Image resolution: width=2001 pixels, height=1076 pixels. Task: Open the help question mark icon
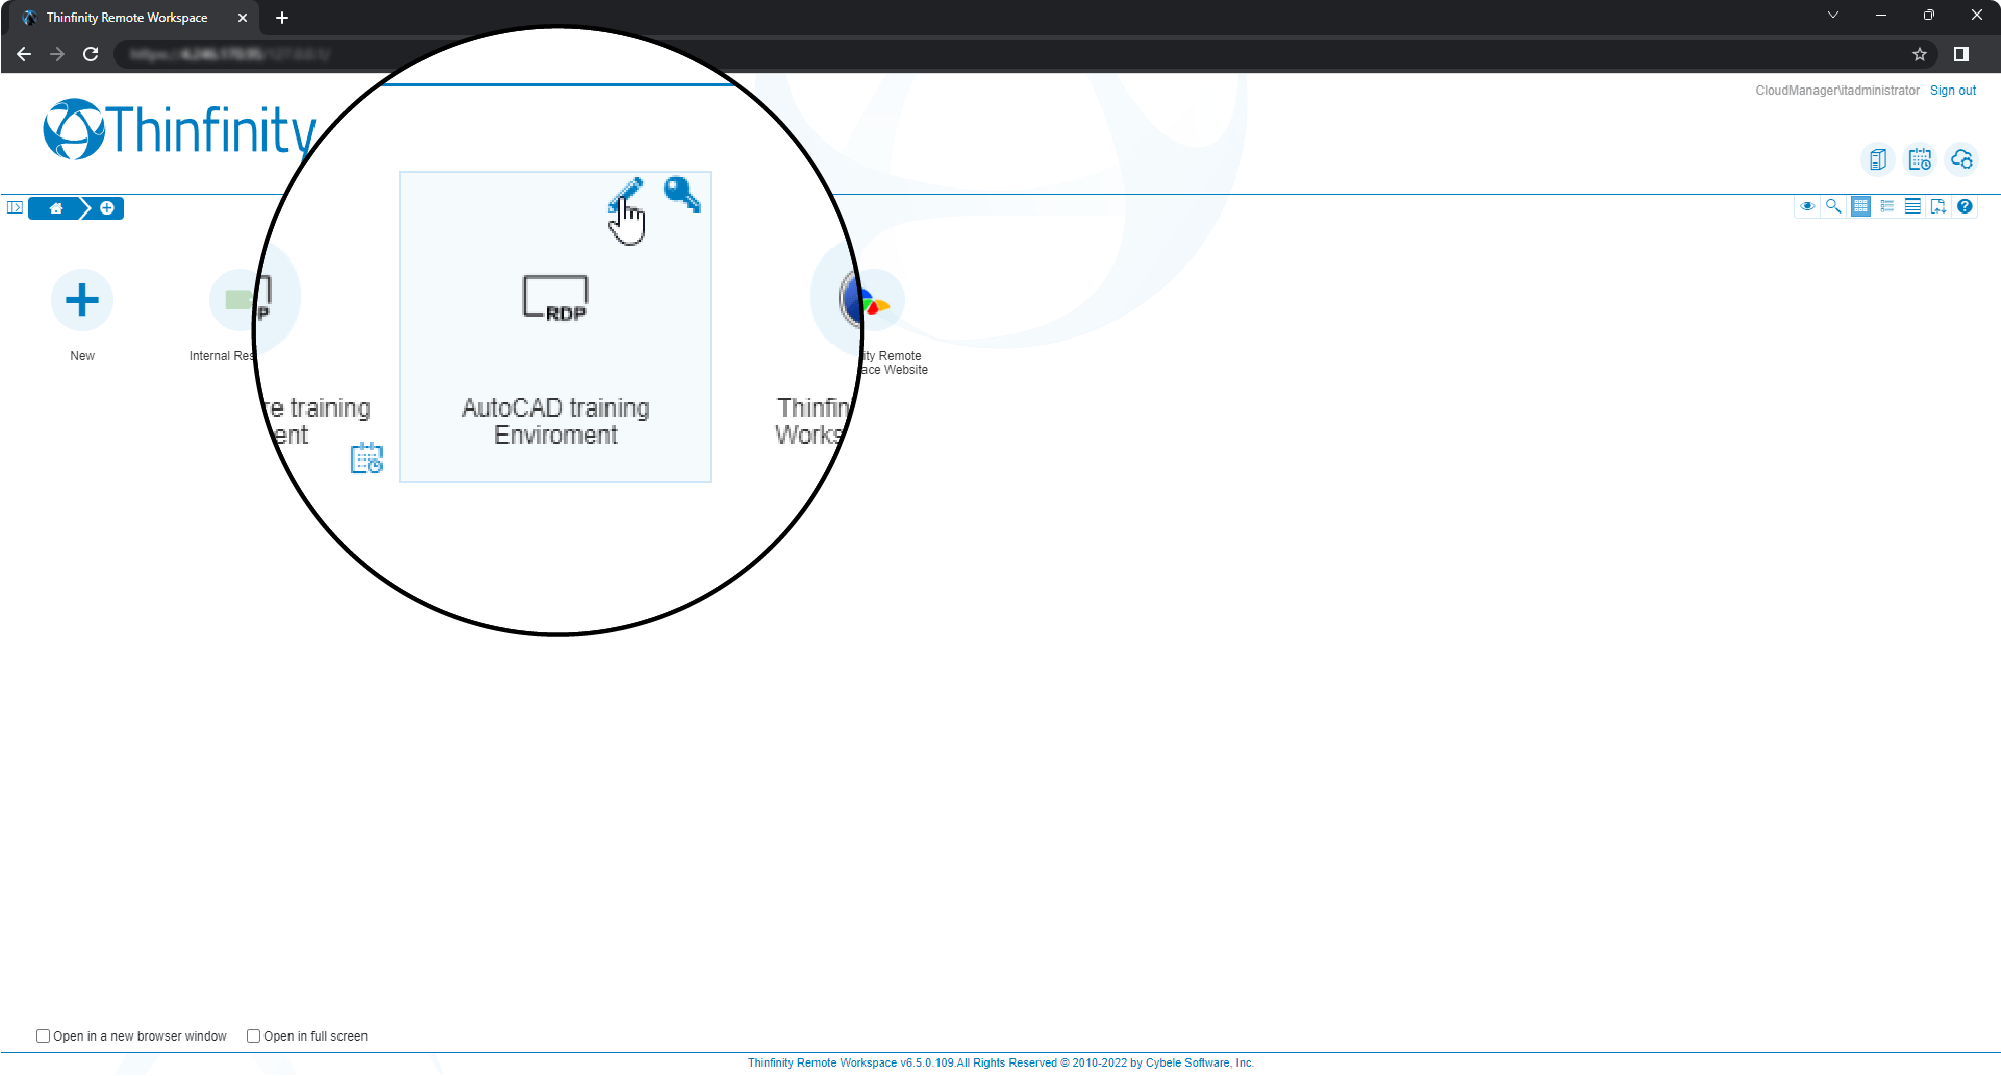[x=1965, y=206]
